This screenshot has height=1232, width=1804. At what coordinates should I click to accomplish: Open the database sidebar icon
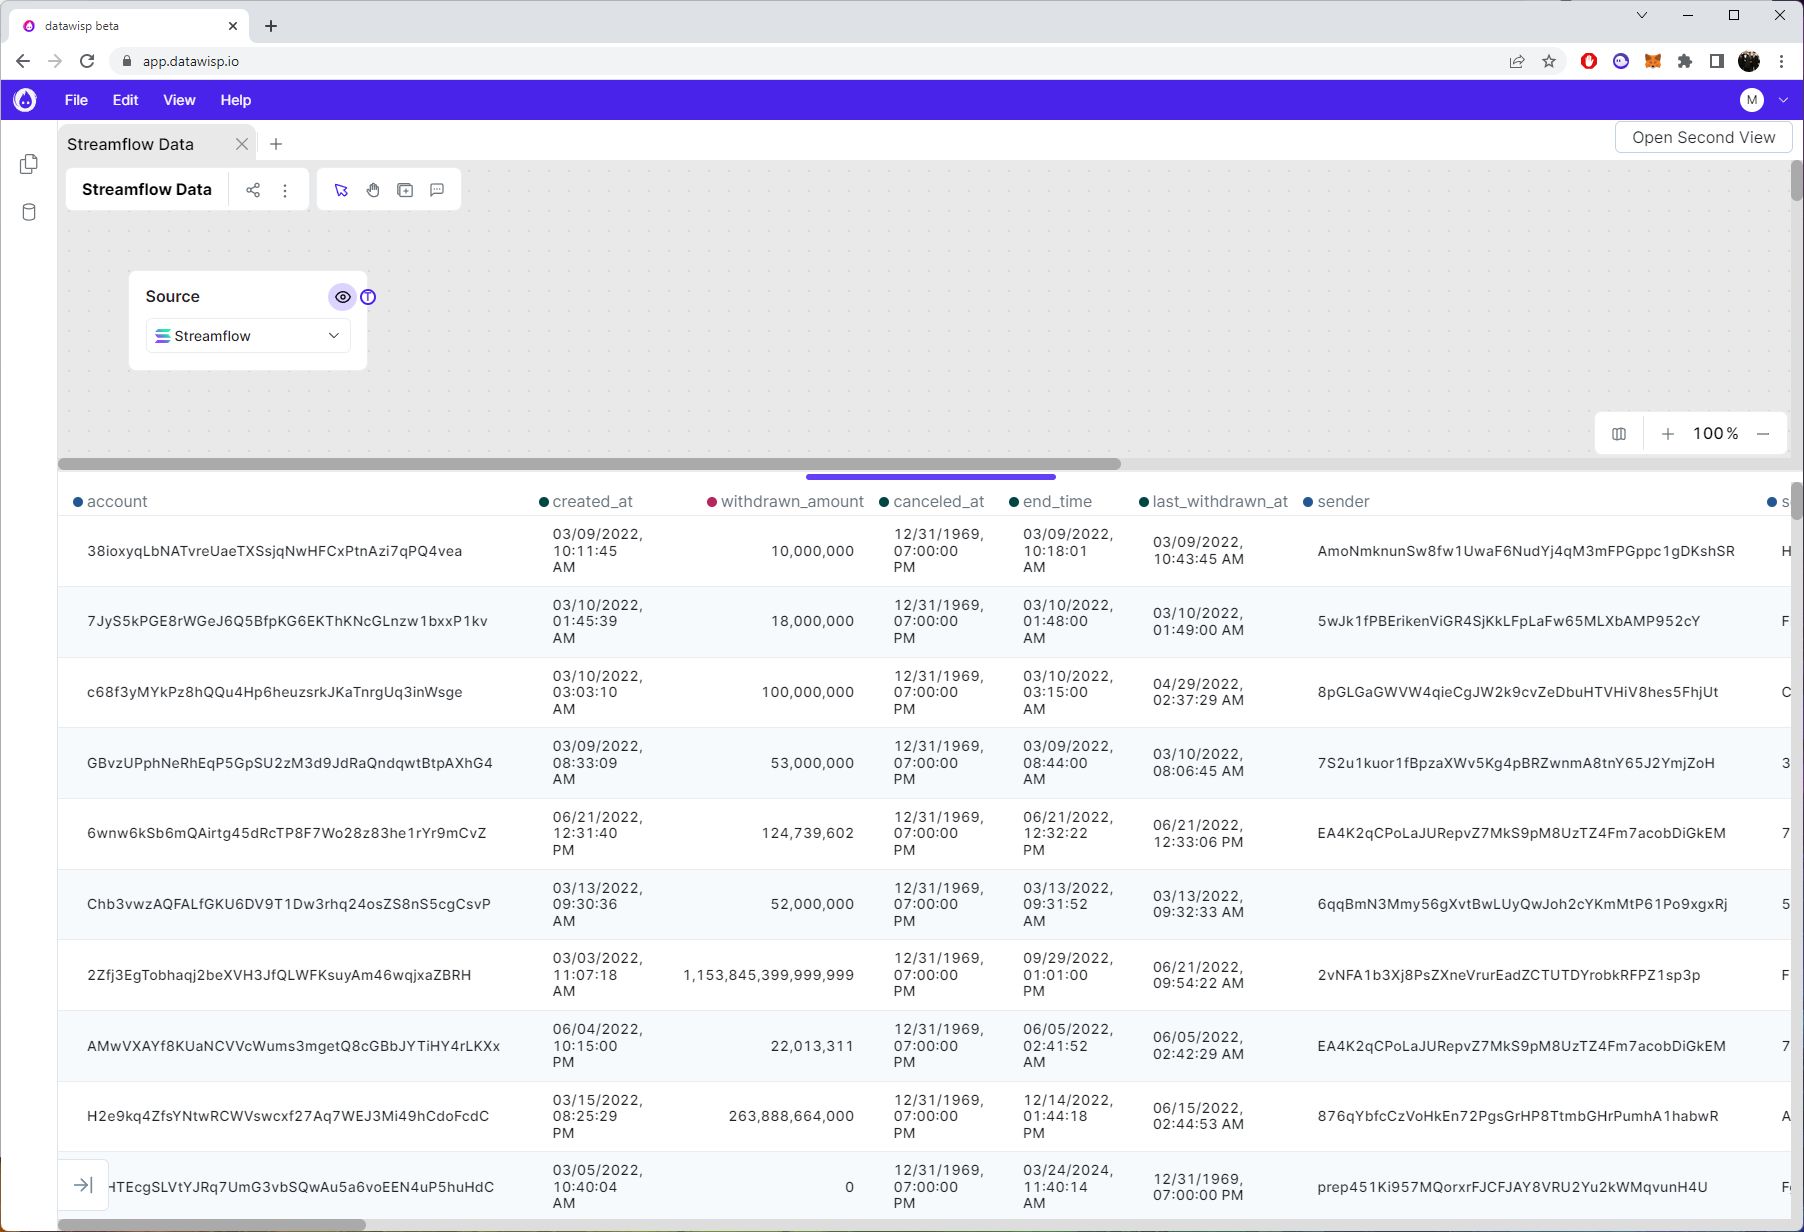point(29,212)
